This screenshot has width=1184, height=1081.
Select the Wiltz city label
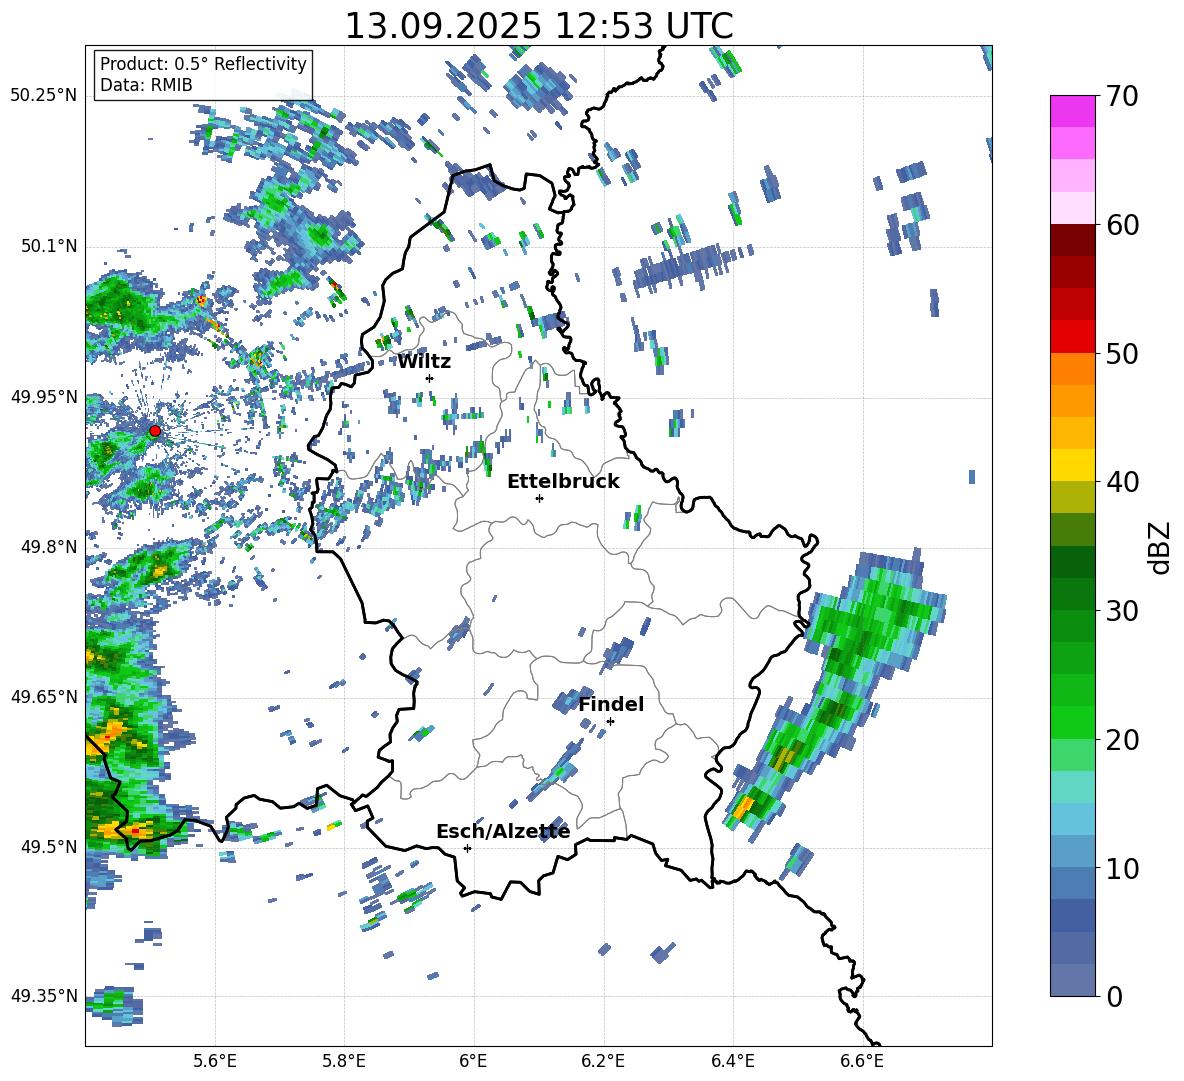coord(424,362)
